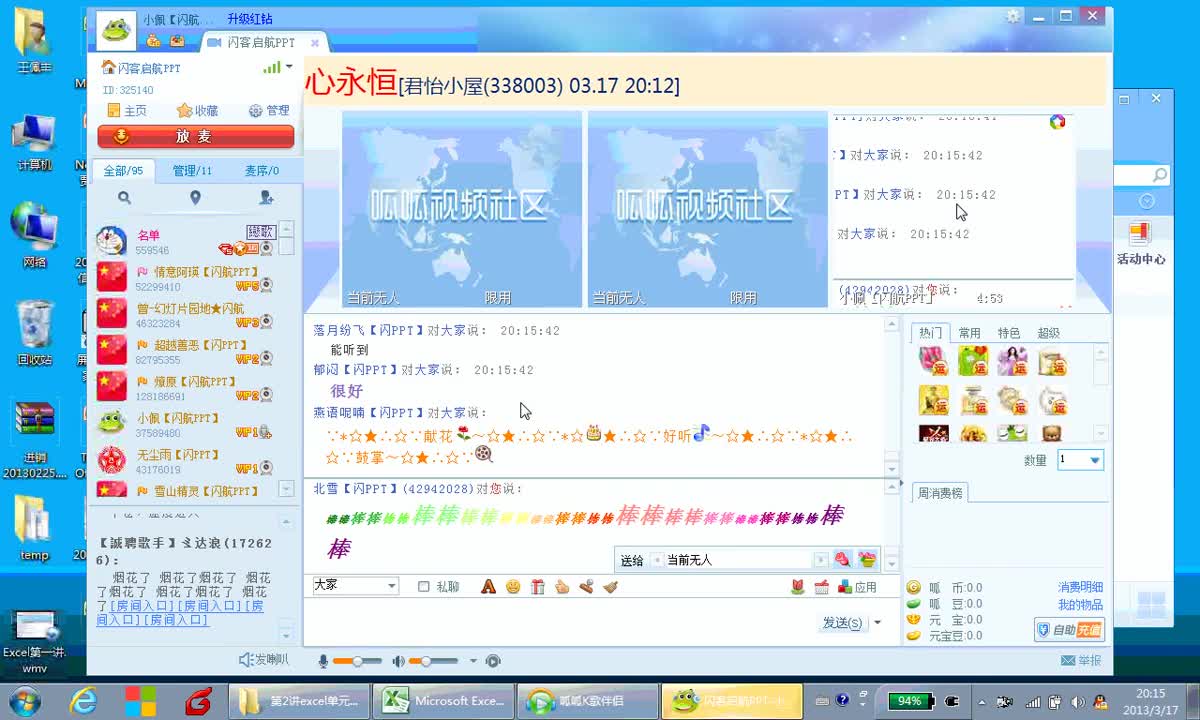Expand the audio settings arrow beside the speaker slider
This screenshot has width=1200, height=720.
tap(474, 661)
